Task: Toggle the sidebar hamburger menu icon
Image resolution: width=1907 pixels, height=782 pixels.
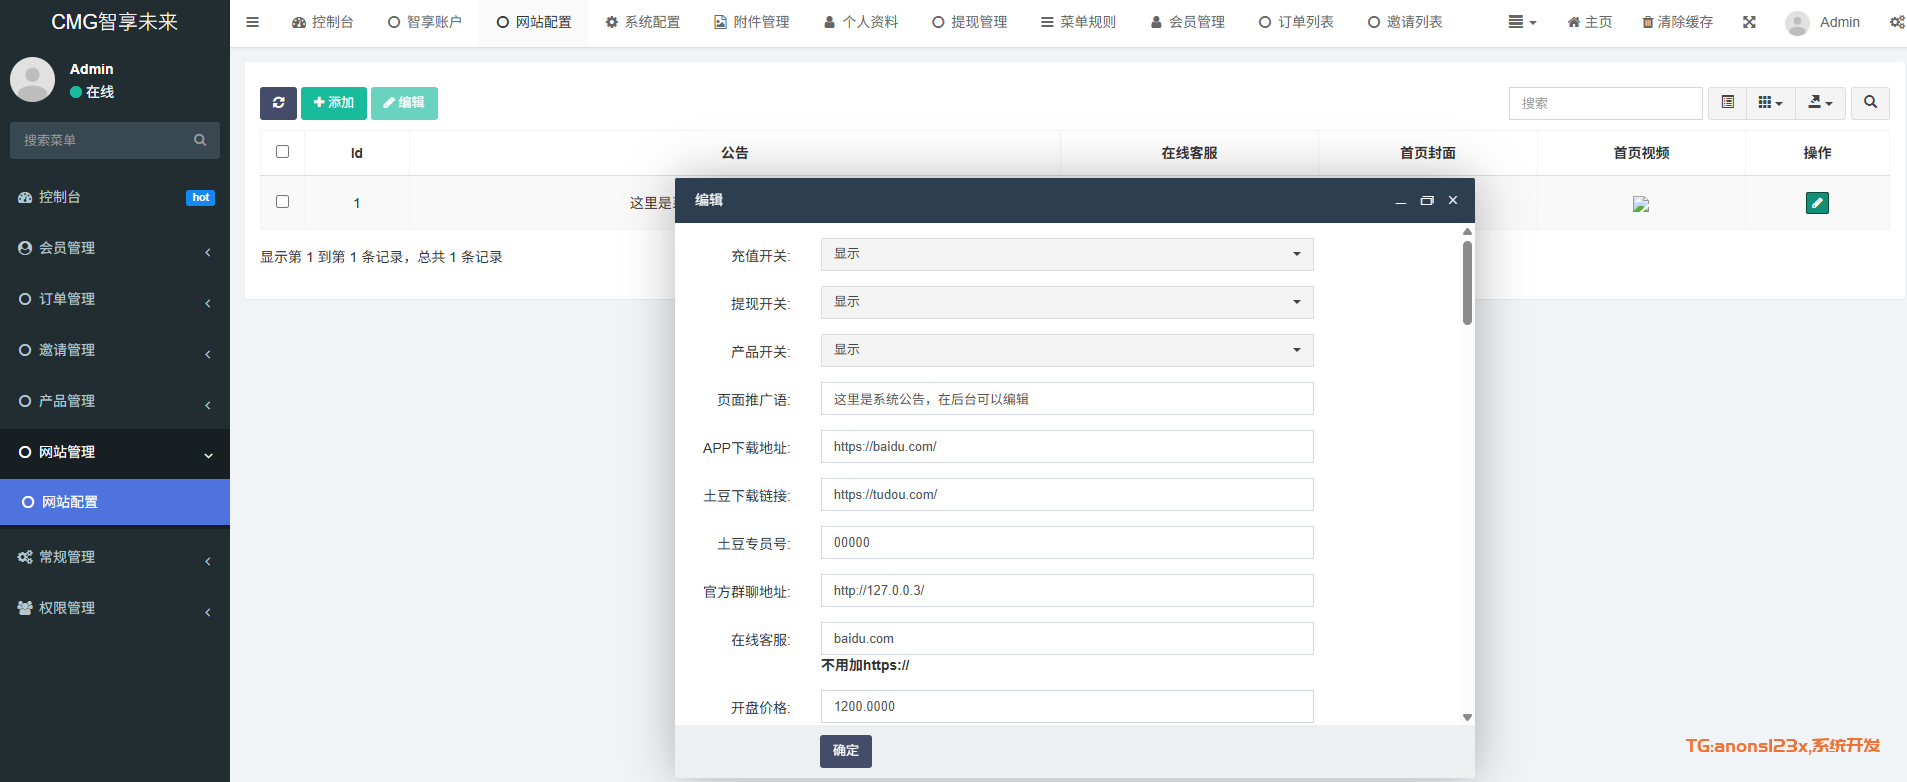Action: click(253, 22)
